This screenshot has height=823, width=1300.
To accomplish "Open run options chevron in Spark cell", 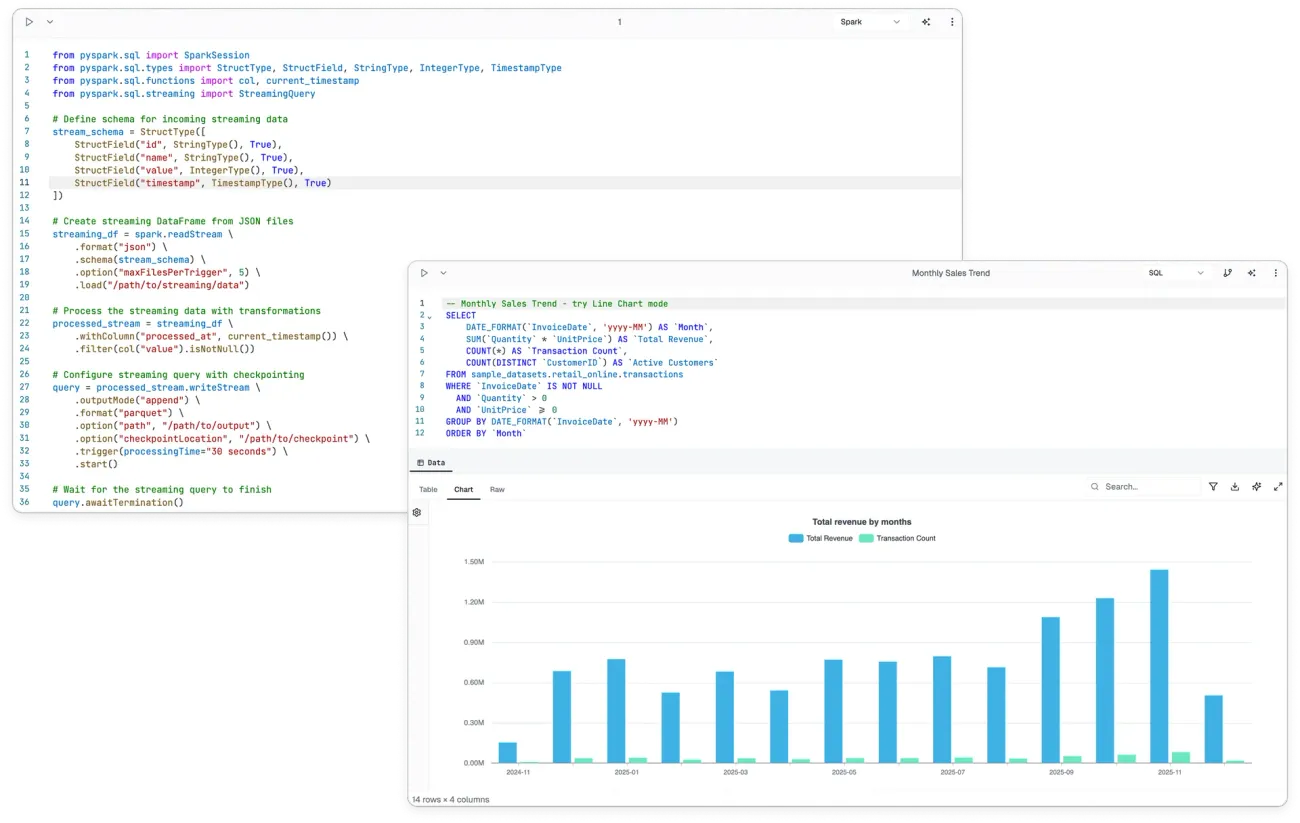I will tap(50, 22).
